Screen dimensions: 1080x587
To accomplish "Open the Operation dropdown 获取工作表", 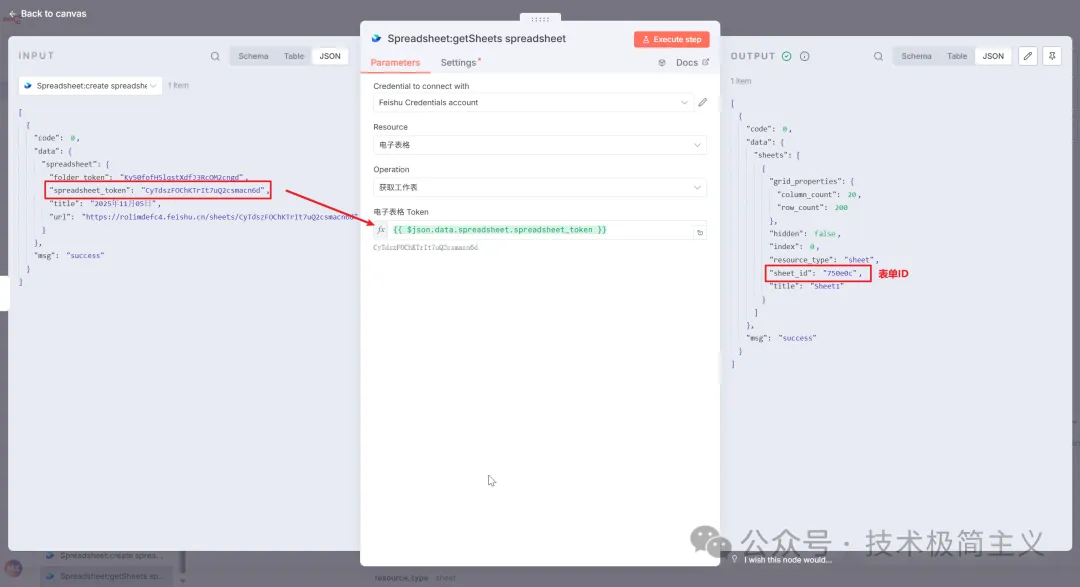I will coord(540,187).
